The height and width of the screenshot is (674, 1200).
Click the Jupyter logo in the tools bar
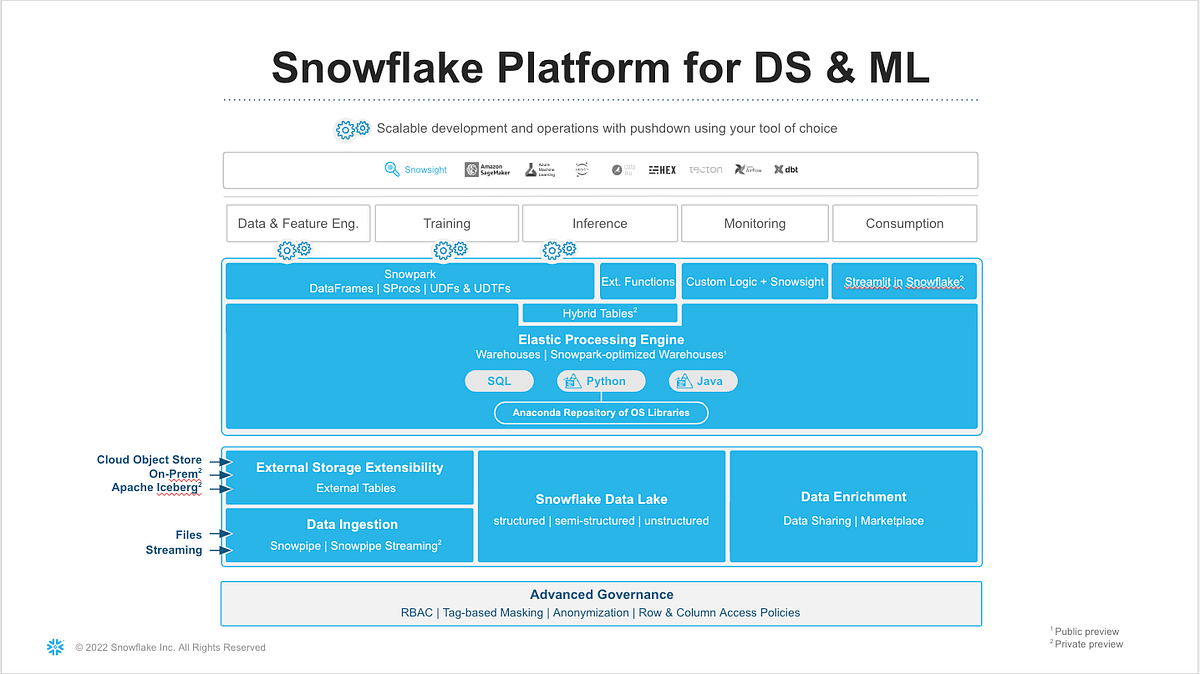tap(581, 169)
